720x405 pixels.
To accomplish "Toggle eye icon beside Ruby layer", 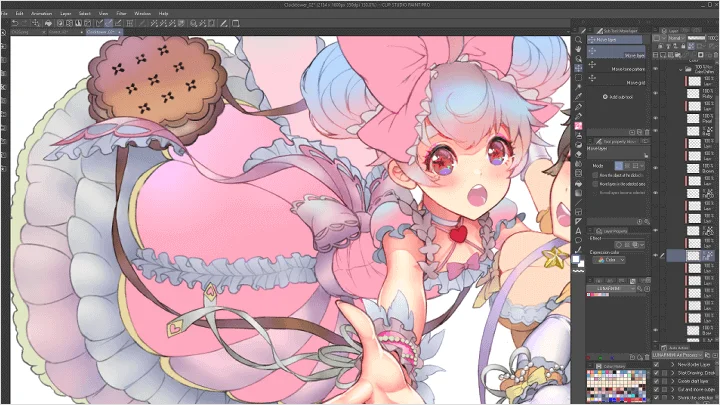I will (x=656, y=94).
